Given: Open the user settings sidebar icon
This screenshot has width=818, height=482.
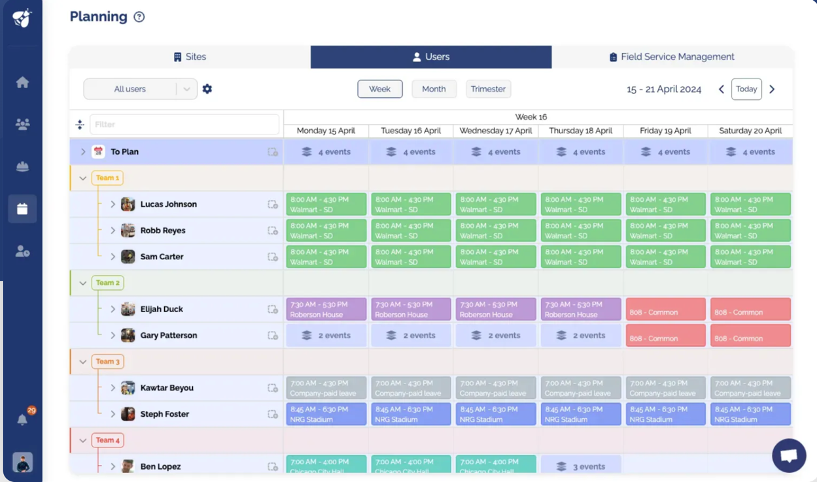Looking at the screenshot, I should click(22, 251).
